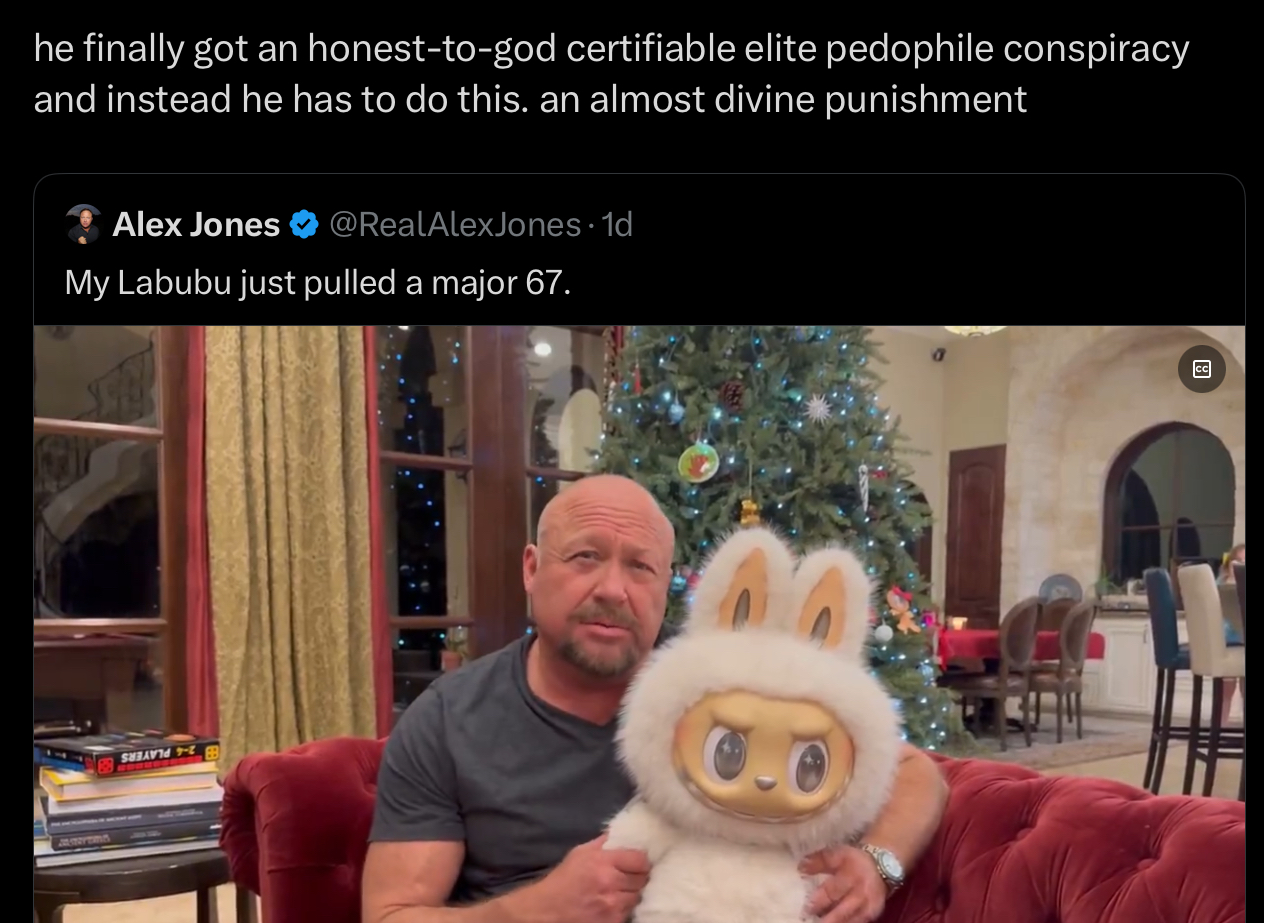Open quoted post reading "My Labubu just pulled"
This screenshot has height=923, width=1264.
tap(318, 283)
